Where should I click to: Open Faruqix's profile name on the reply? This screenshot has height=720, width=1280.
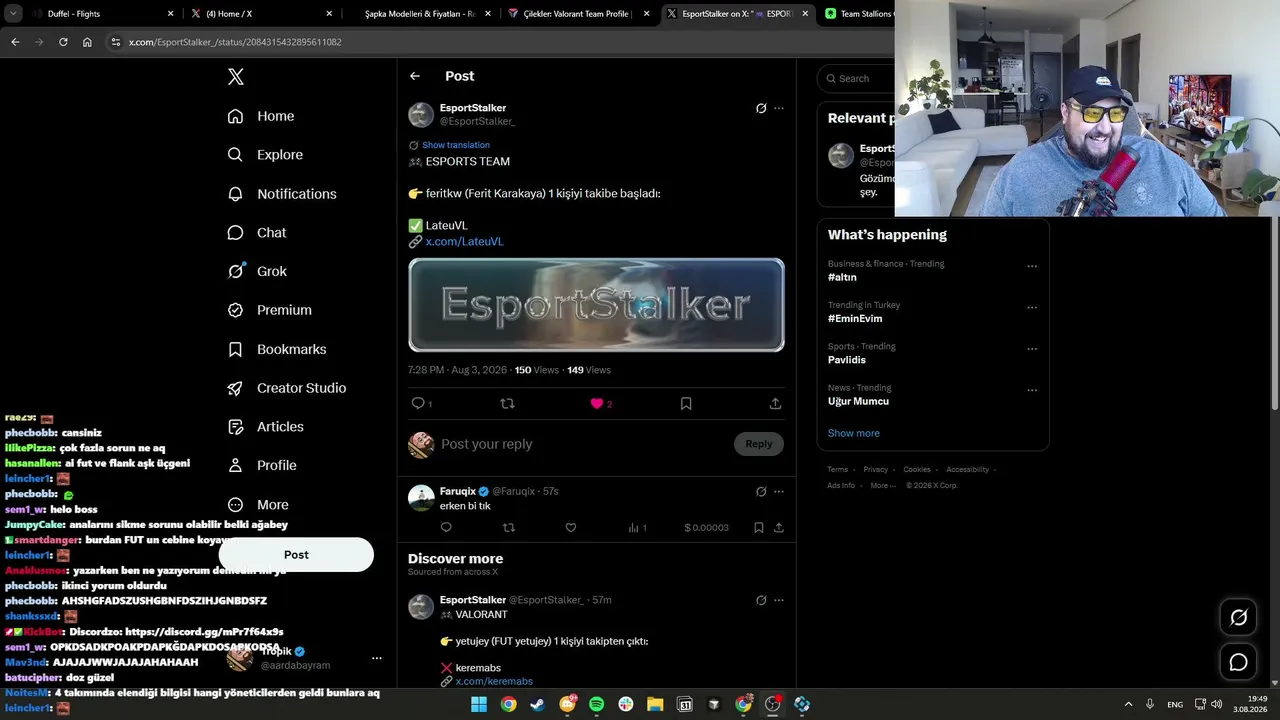pos(458,491)
